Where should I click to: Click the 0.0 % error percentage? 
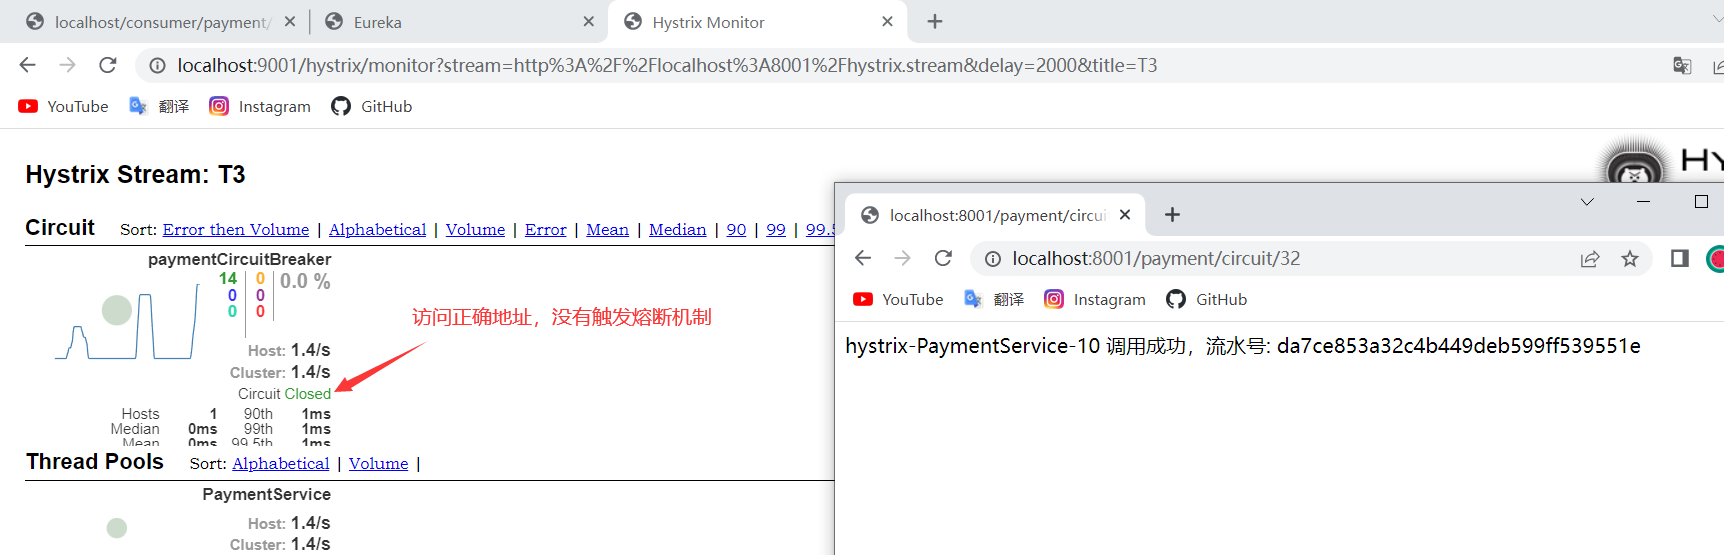pos(305,282)
